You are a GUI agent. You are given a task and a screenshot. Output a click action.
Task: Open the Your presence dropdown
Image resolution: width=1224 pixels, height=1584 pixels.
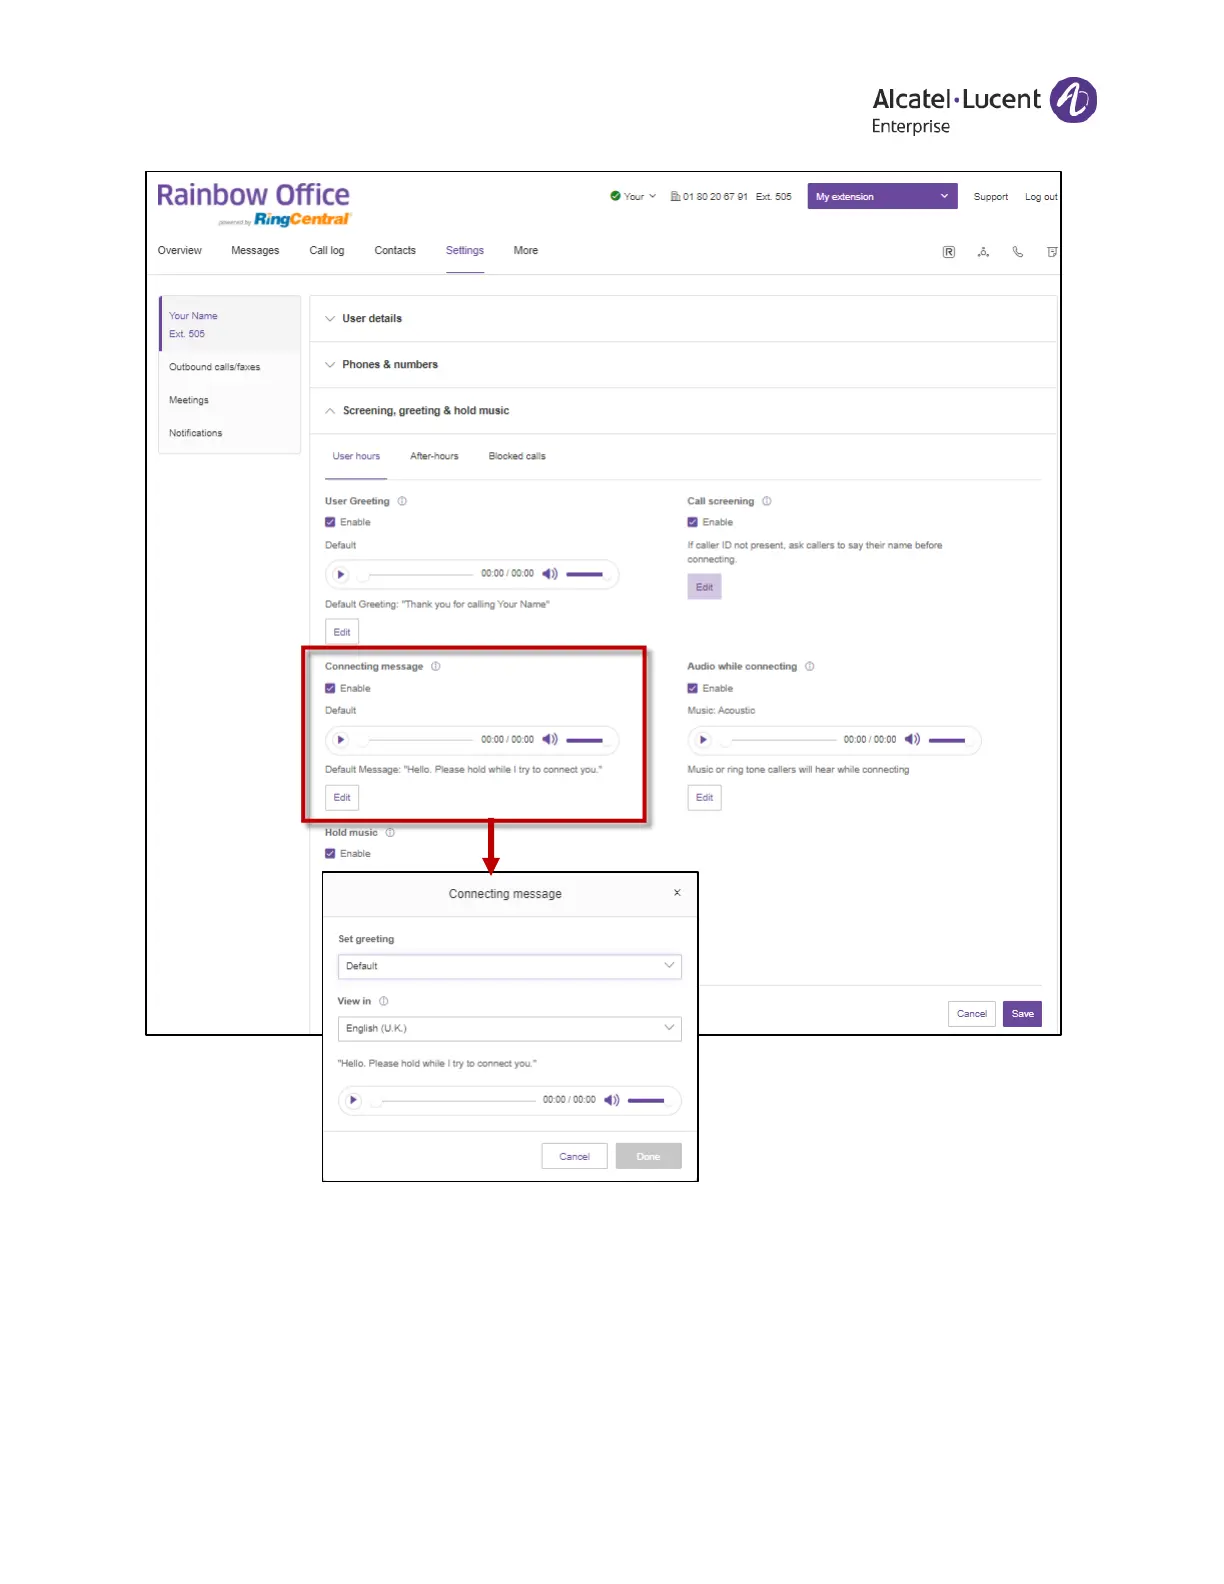(x=640, y=196)
